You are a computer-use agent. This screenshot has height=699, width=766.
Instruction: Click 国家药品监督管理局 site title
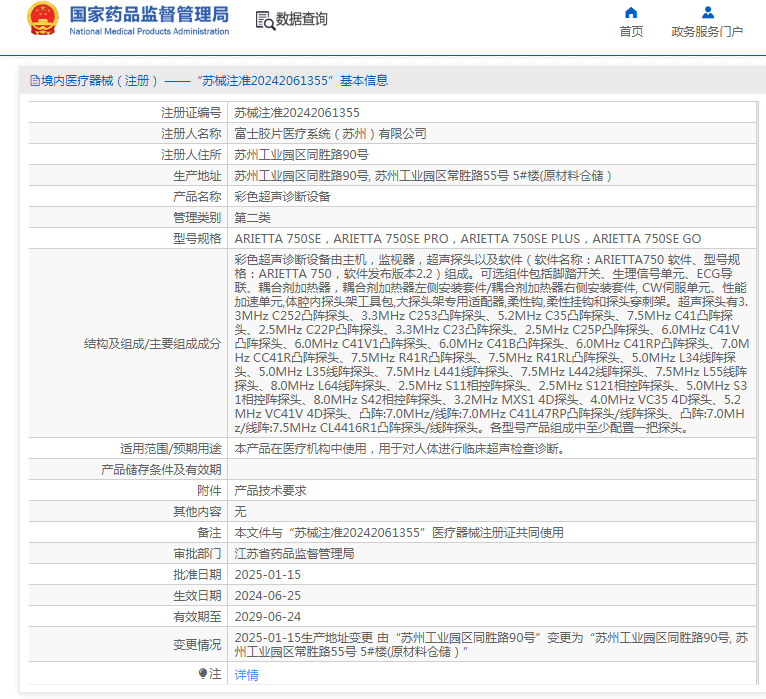[x=149, y=14]
